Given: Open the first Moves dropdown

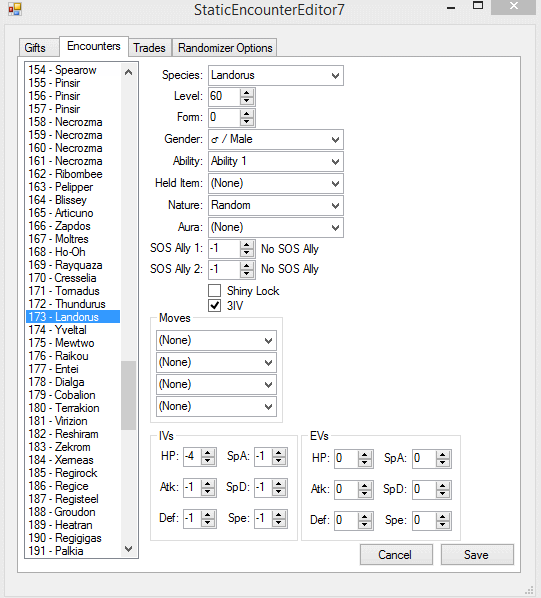Looking at the screenshot, I should tap(216, 341).
